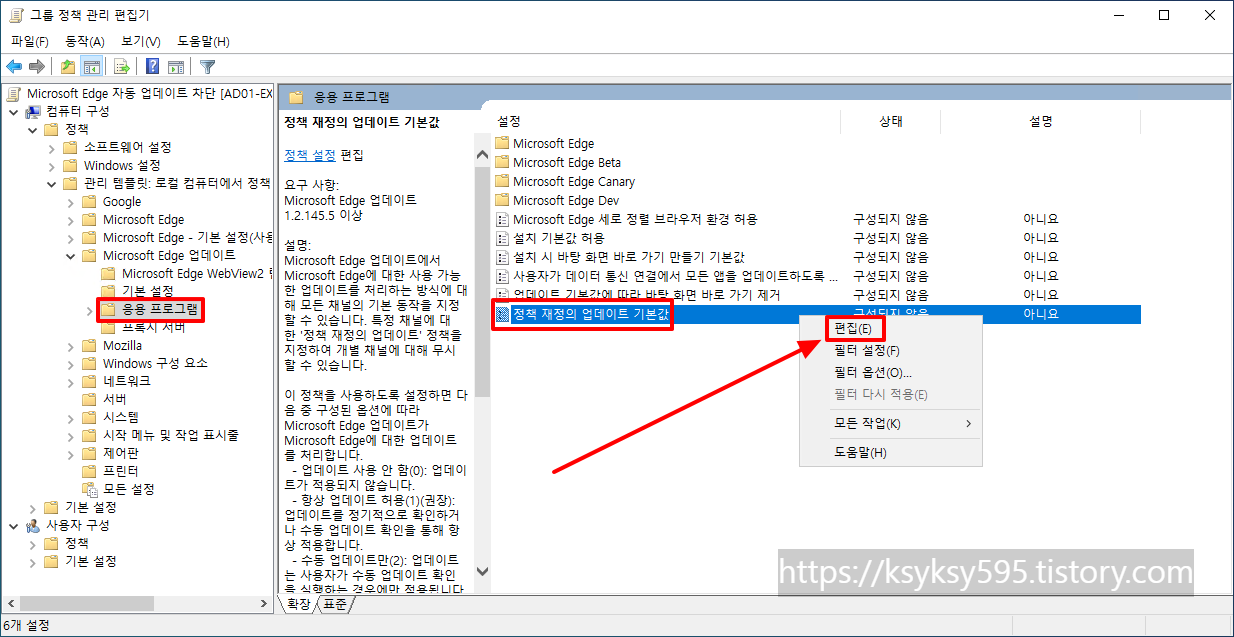Click the description pane scrollbar up arrow
This screenshot has height=637, width=1234.
point(483,155)
